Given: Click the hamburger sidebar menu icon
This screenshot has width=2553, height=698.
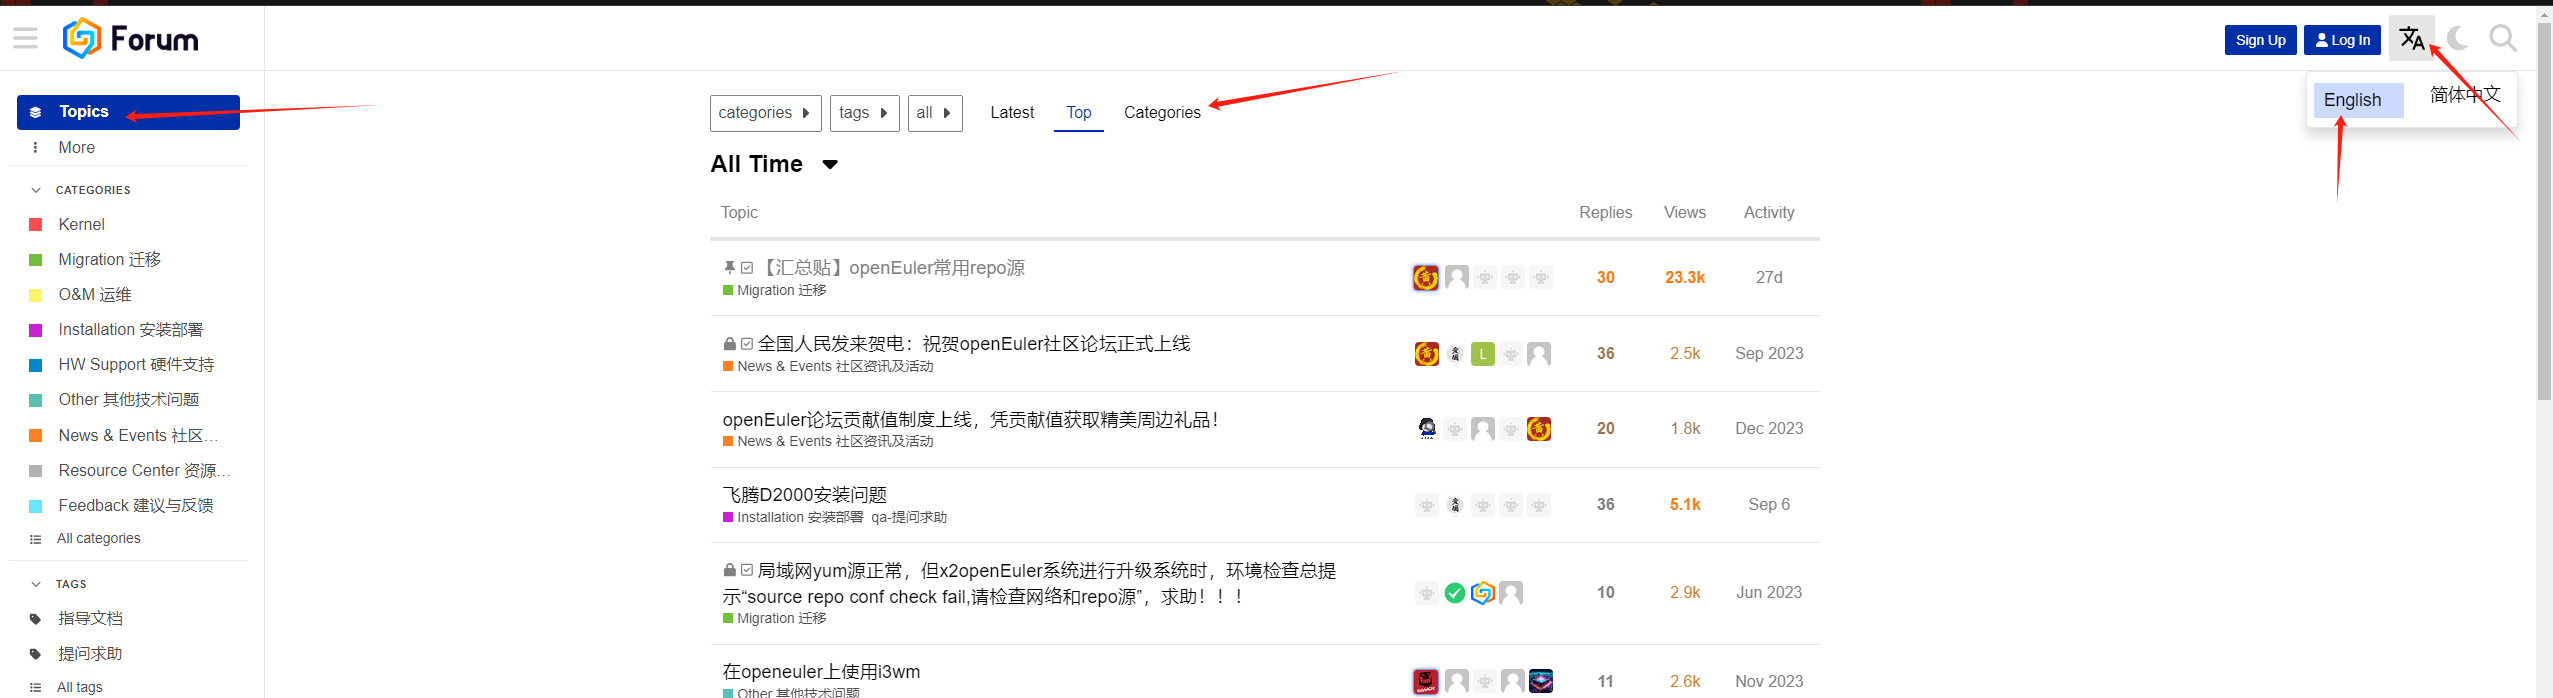Looking at the screenshot, I should 25,39.
